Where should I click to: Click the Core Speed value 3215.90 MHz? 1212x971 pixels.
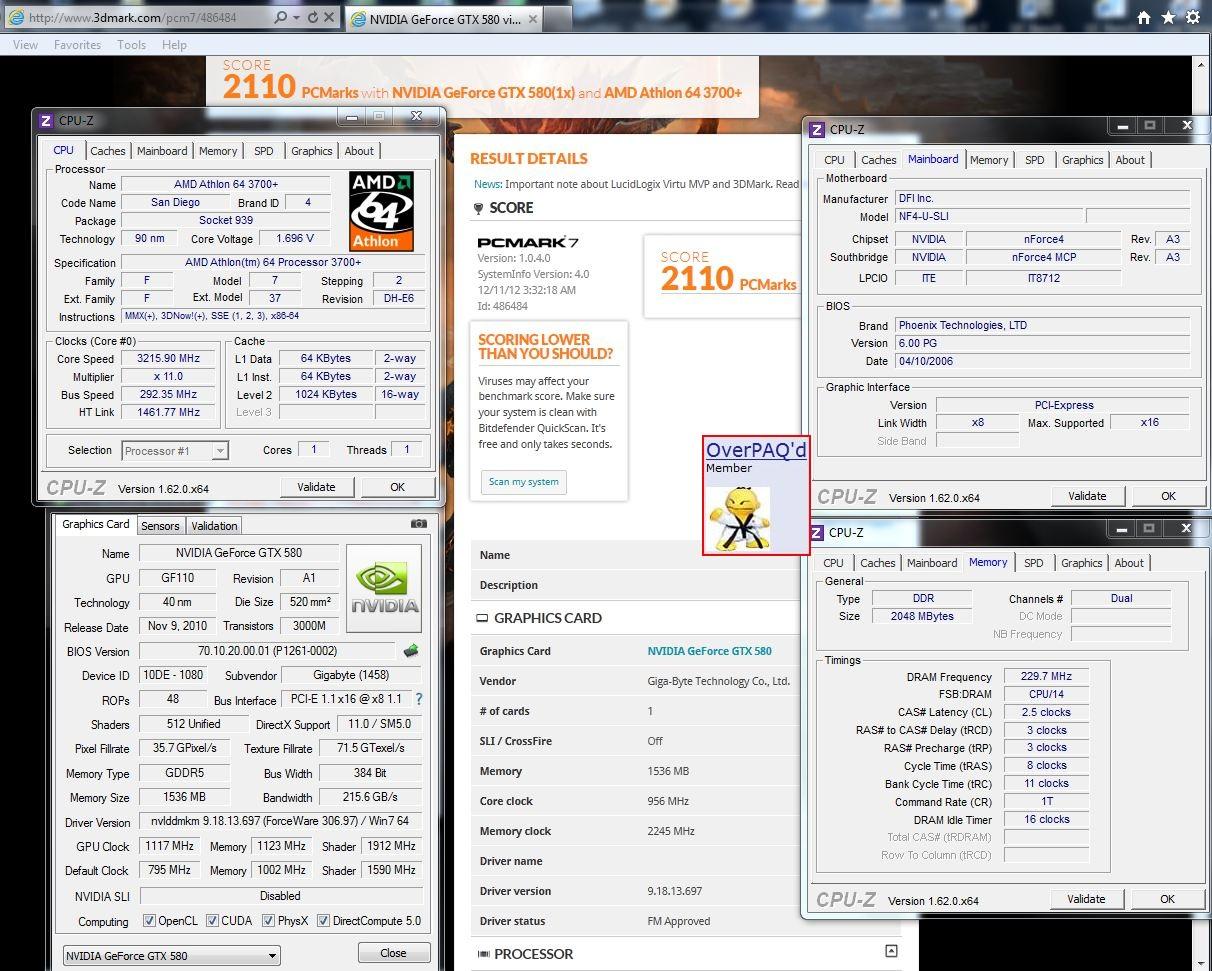pos(168,358)
